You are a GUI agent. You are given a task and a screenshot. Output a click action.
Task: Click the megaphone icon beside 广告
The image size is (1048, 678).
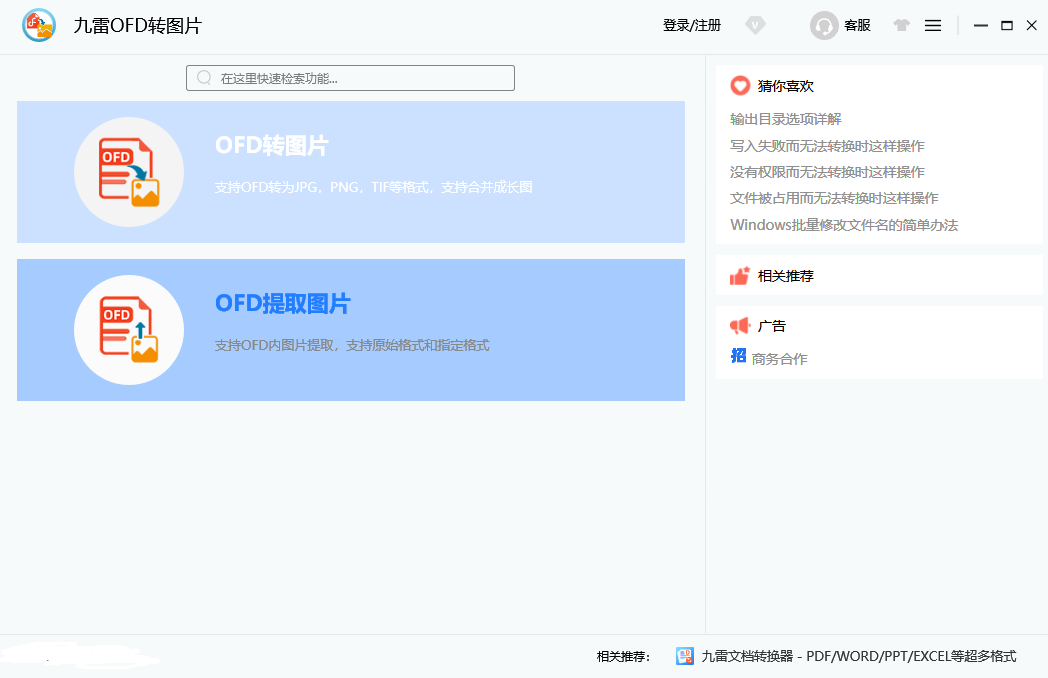738,325
